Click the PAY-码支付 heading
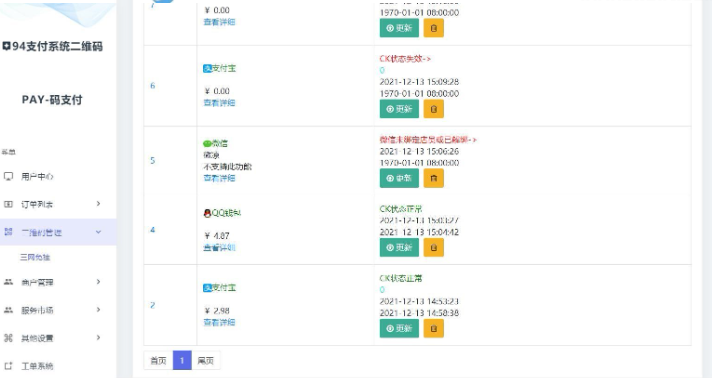 click(52, 100)
